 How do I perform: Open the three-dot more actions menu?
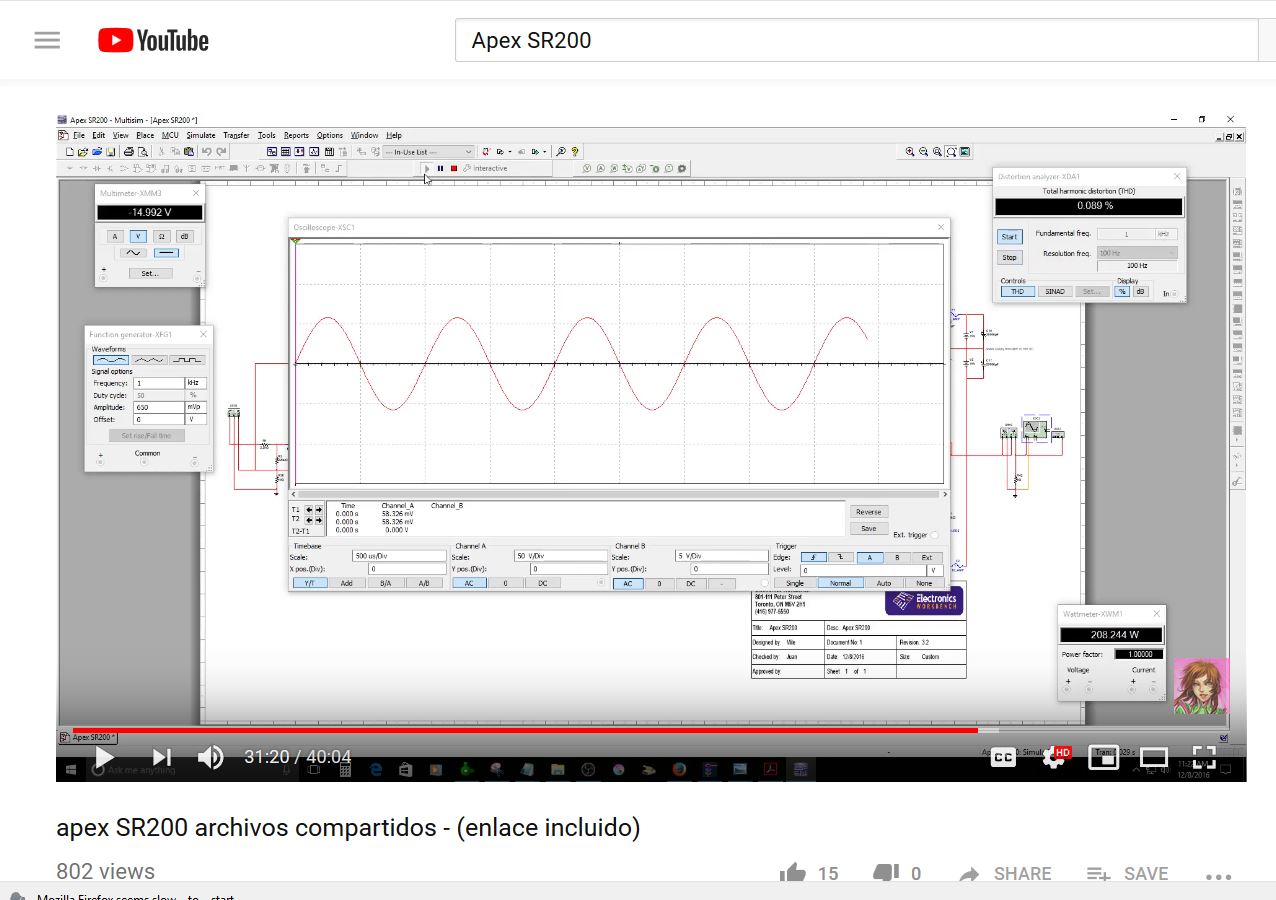[1218, 876]
